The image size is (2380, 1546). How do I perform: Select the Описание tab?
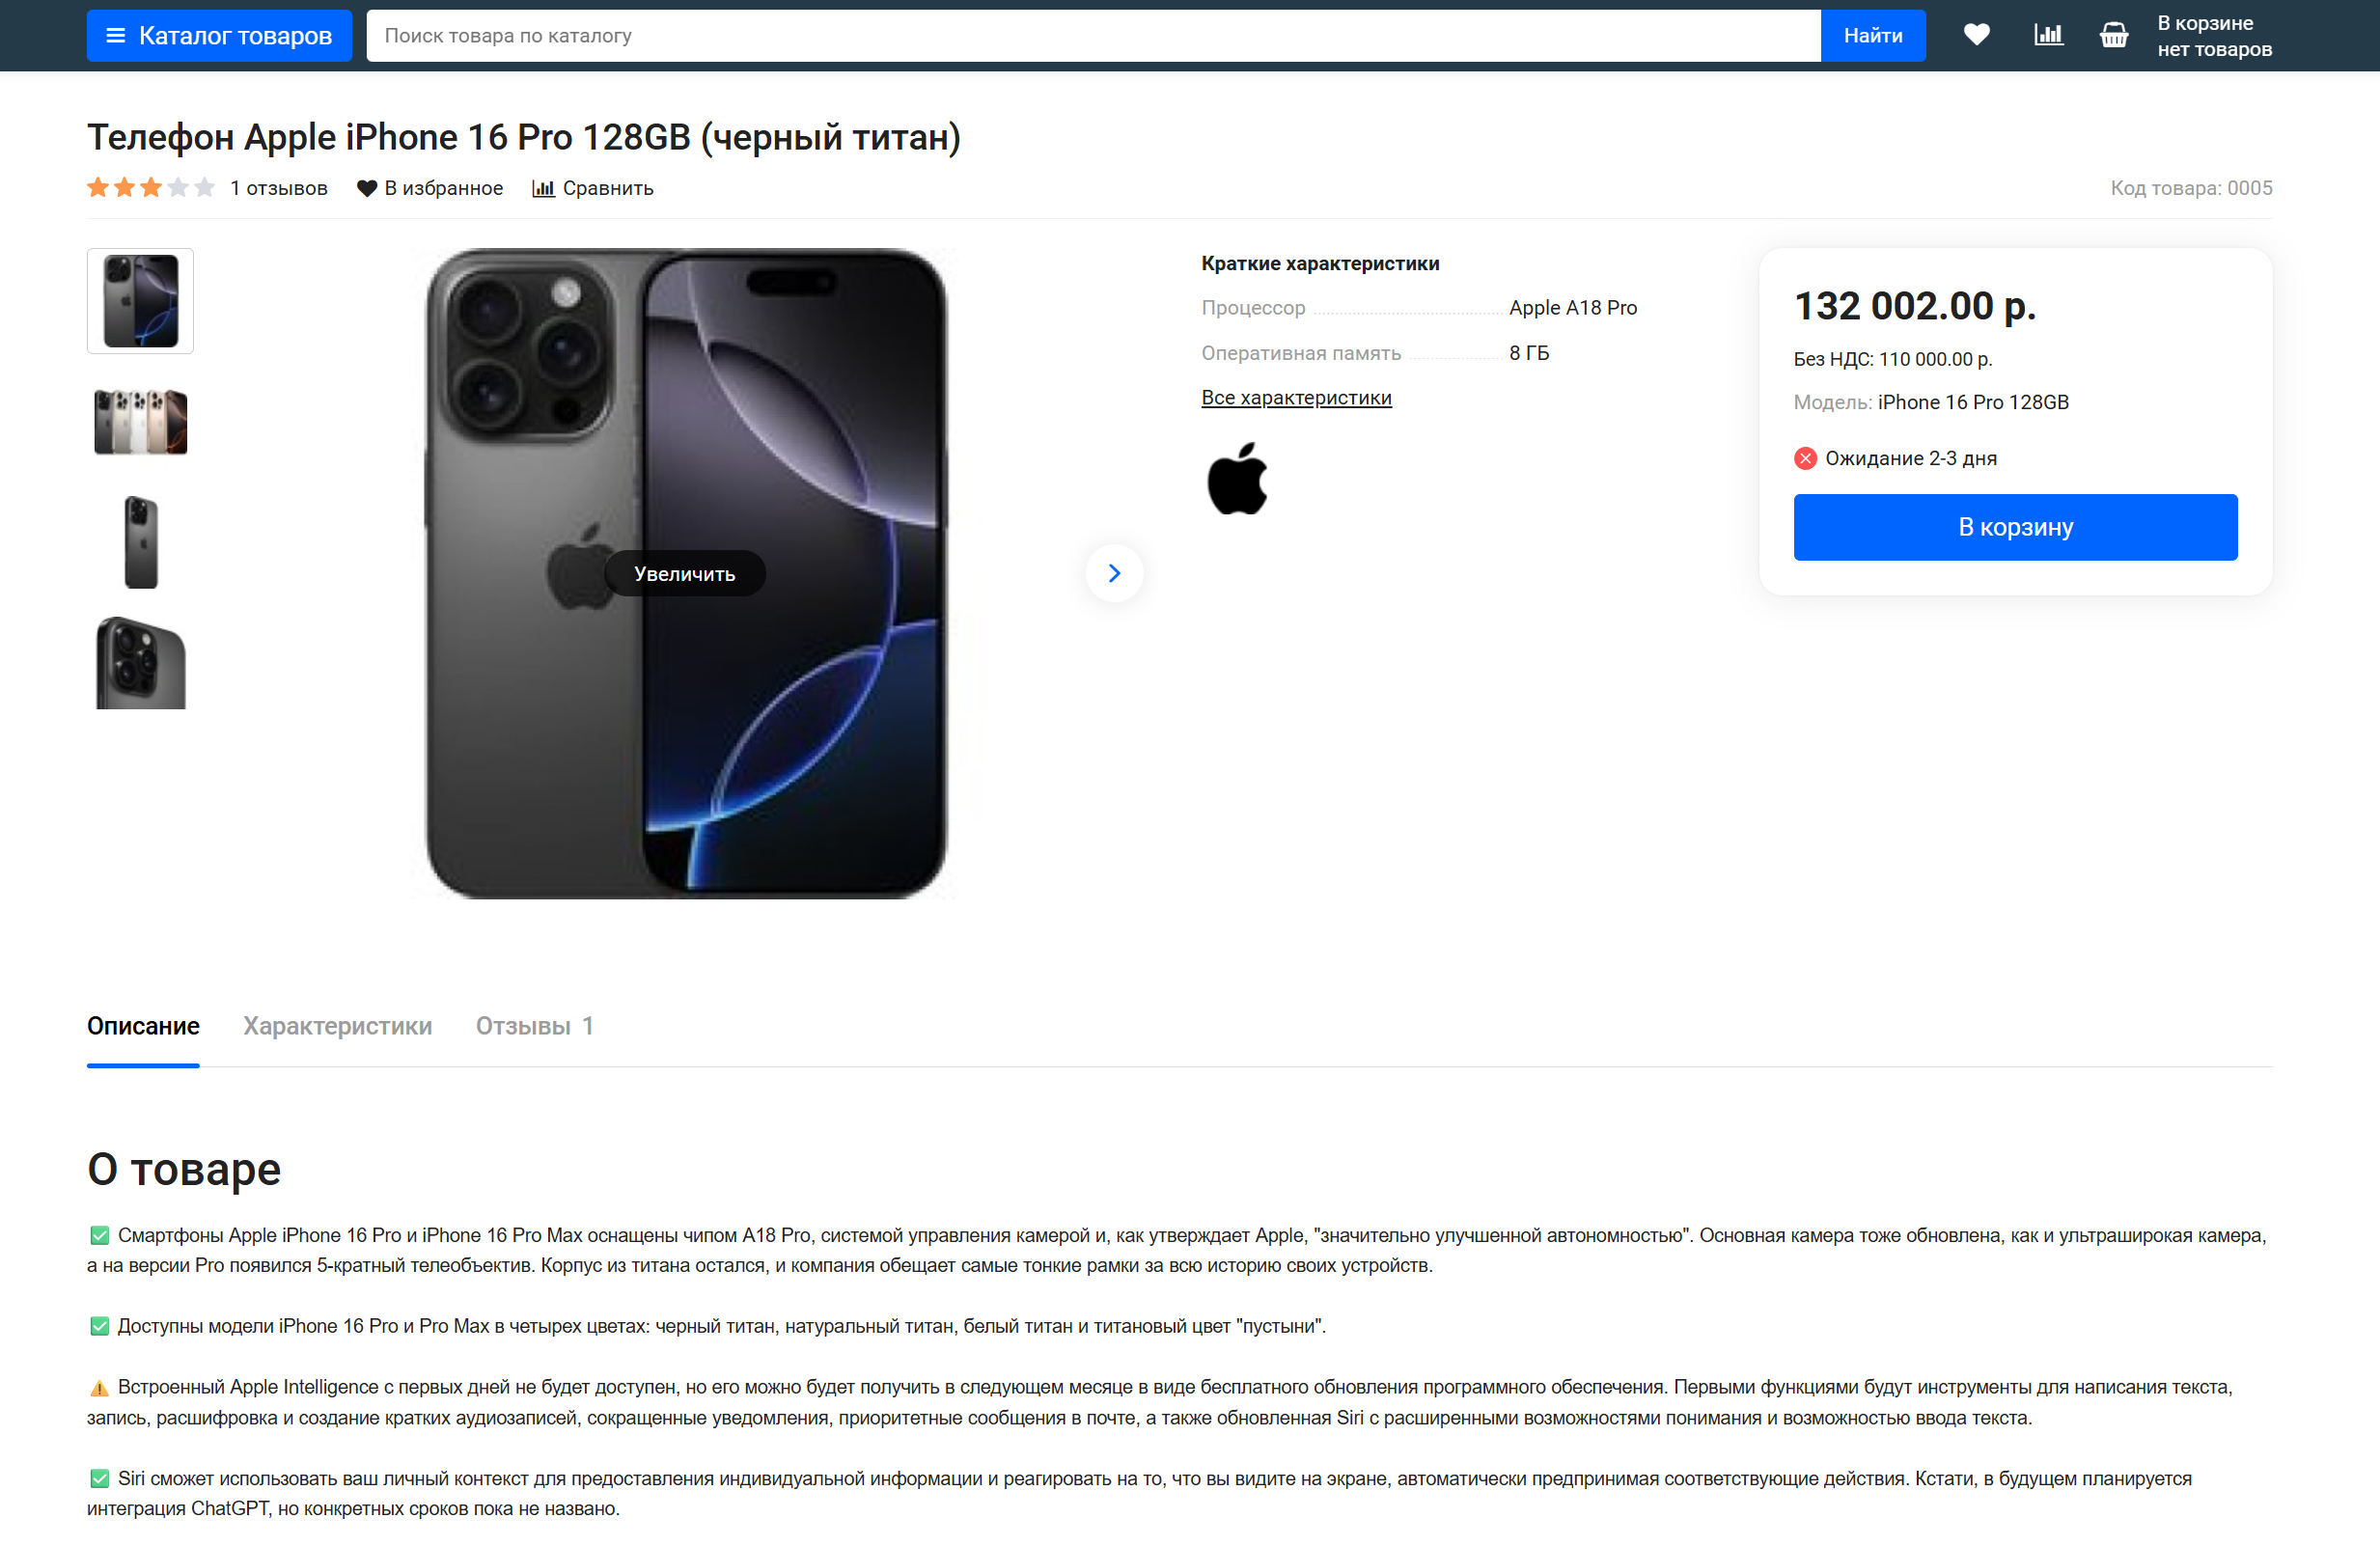[143, 1026]
